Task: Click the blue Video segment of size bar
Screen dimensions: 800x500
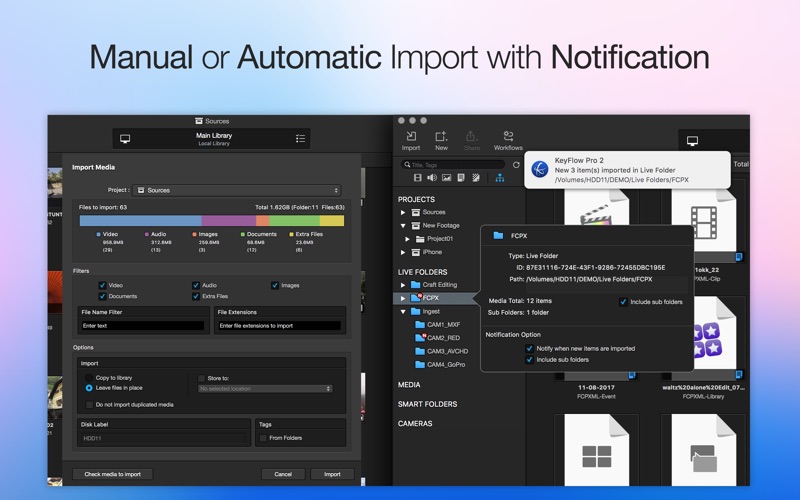Action: pos(140,220)
